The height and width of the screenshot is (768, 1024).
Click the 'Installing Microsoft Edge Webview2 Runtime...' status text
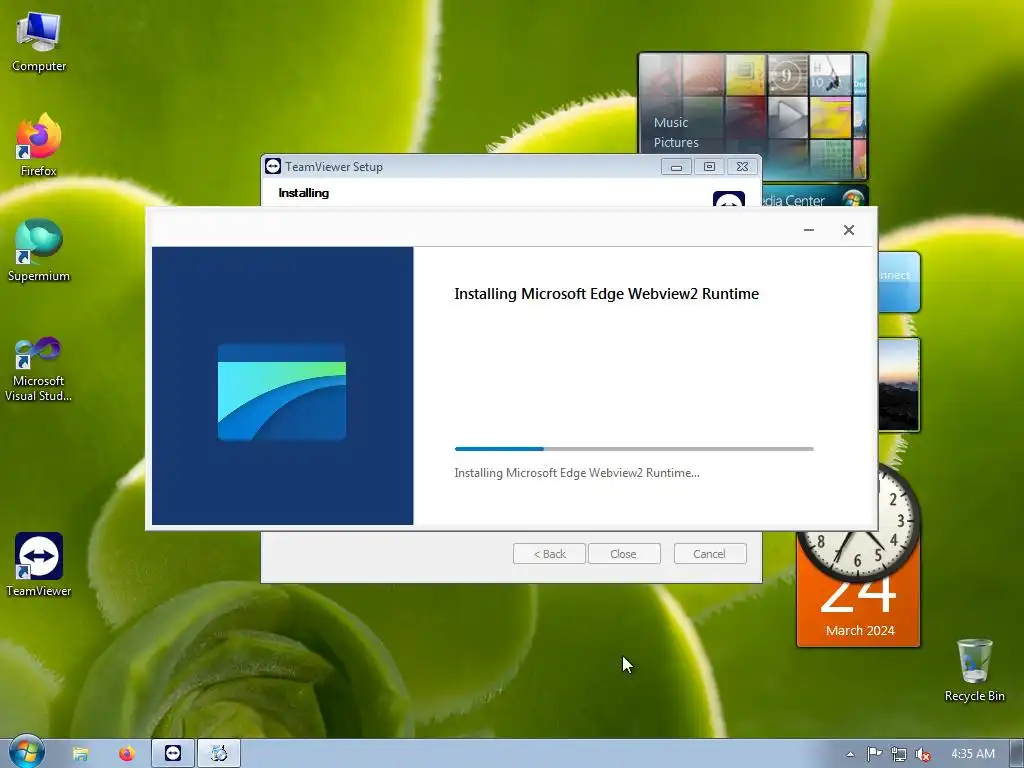[577, 473]
